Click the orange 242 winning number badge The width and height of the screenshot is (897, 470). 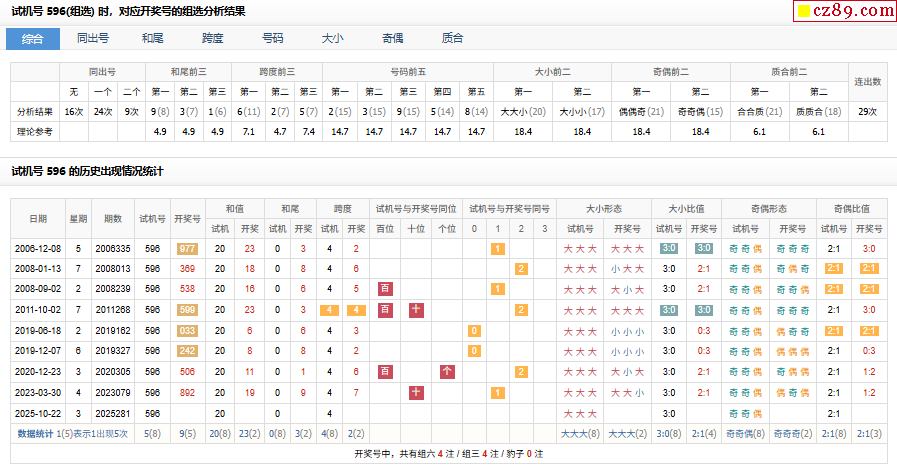(x=187, y=351)
